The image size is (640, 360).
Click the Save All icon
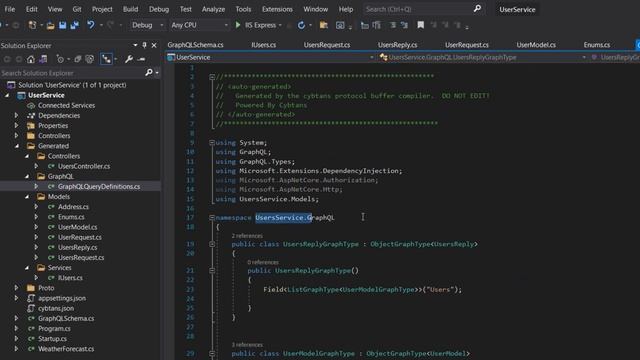coord(74,25)
